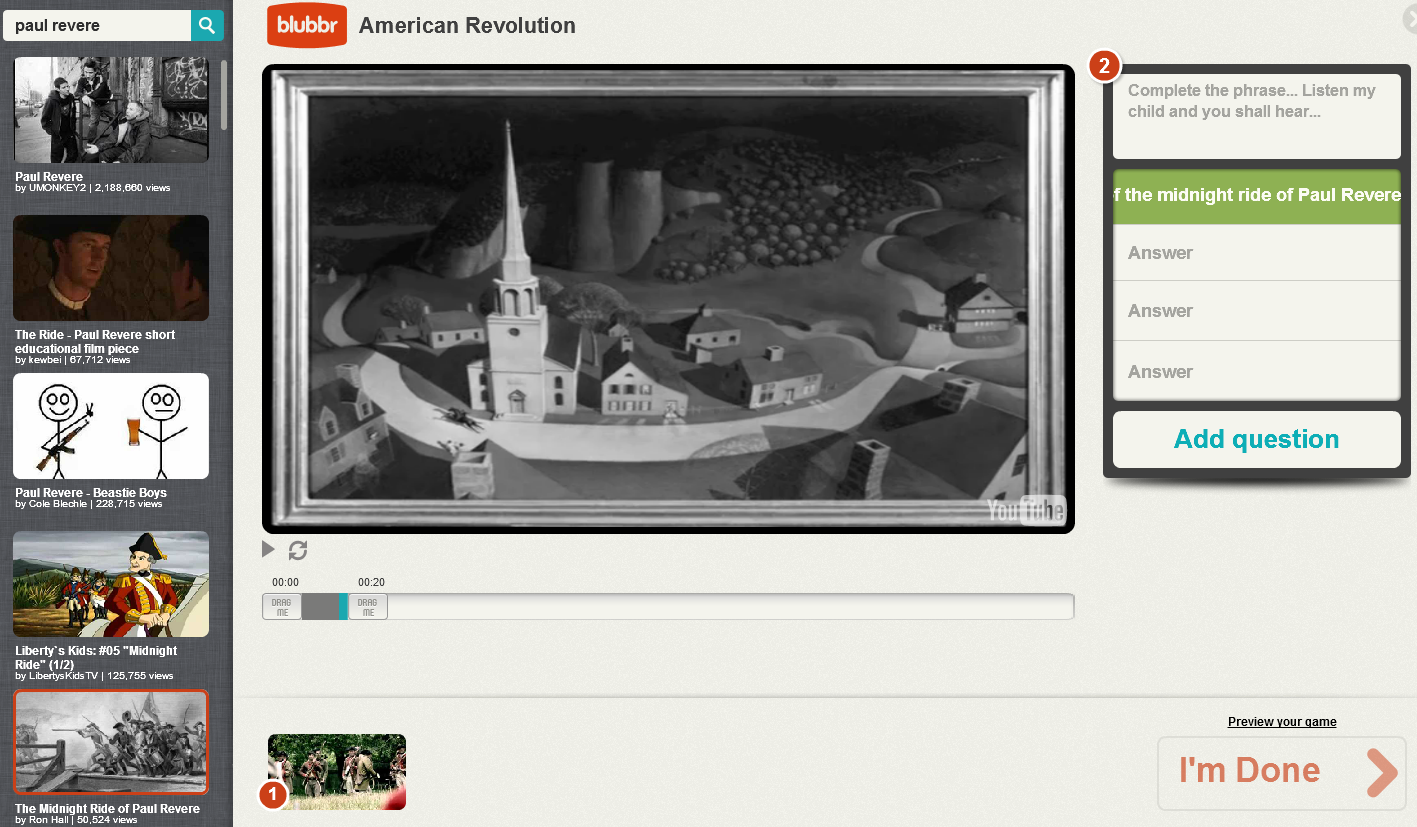The width and height of the screenshot is (1417, 827).
Task: Click the YouTube logo on the video
Action: pos(1026,509)
